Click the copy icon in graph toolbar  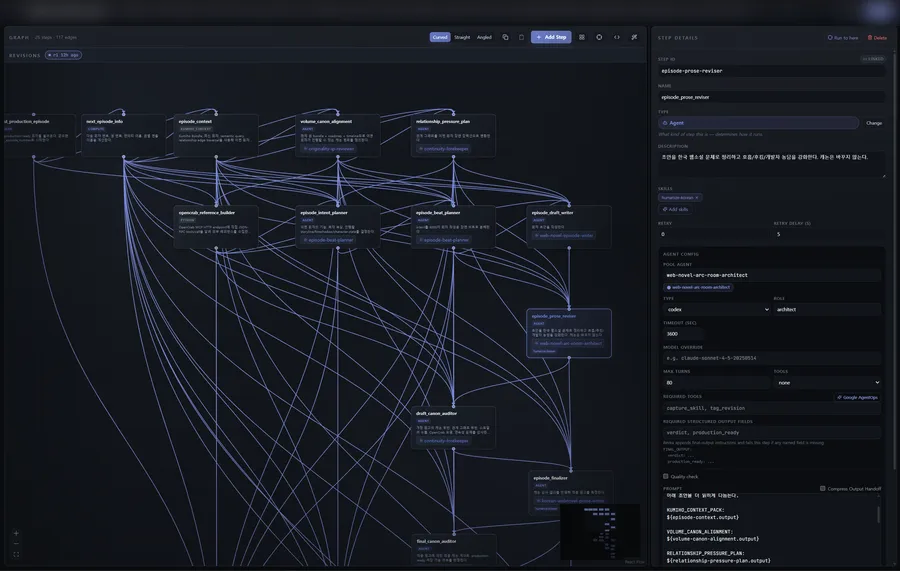click(x=506, y=37)
